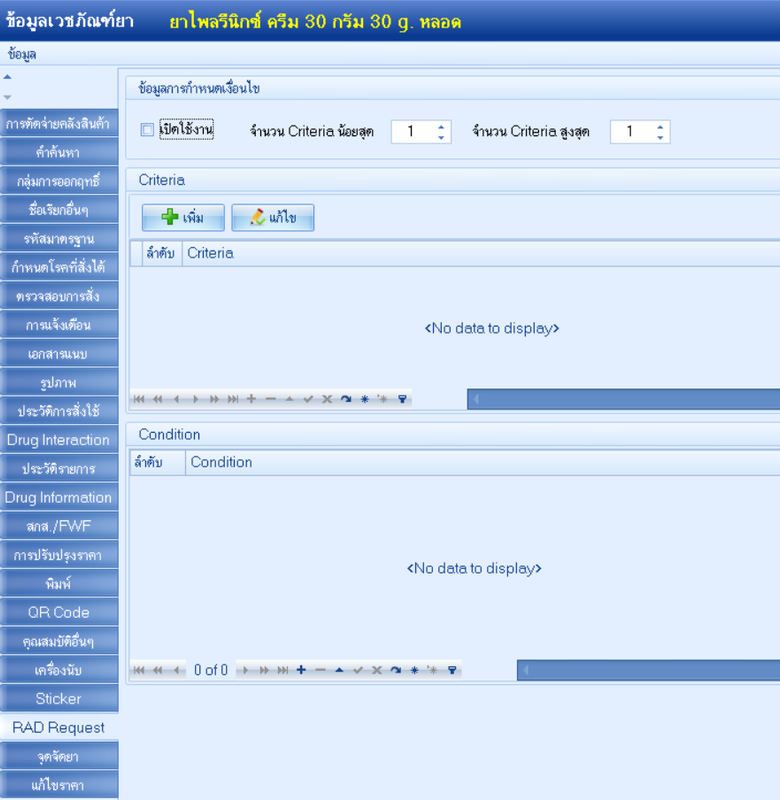The image size is (780, 800).
Task: Click the Condition grid ลำดับ column header
Action: click(x=158, y=462)
